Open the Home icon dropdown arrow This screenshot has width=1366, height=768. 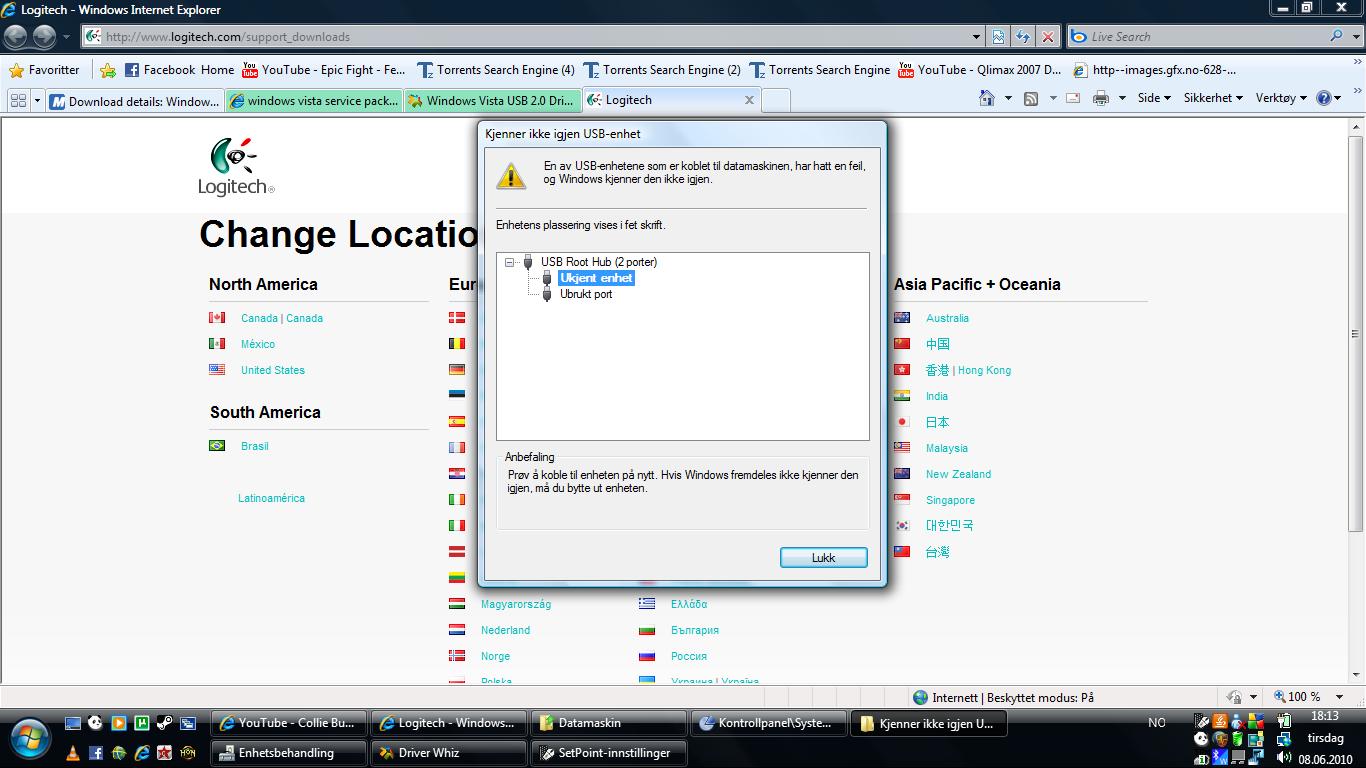[1008, 98]
